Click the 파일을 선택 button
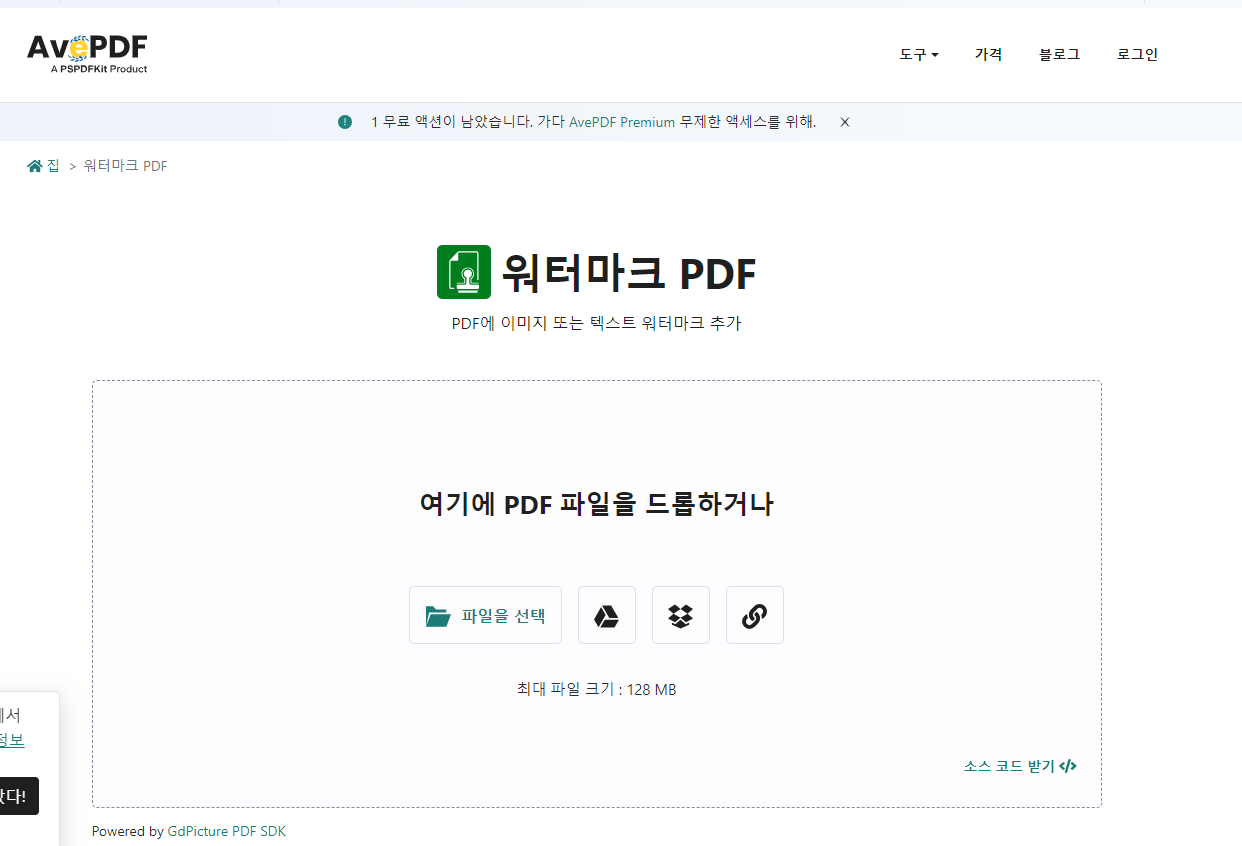This screenshot has width=1242, height=846. (x=485, y=615)
